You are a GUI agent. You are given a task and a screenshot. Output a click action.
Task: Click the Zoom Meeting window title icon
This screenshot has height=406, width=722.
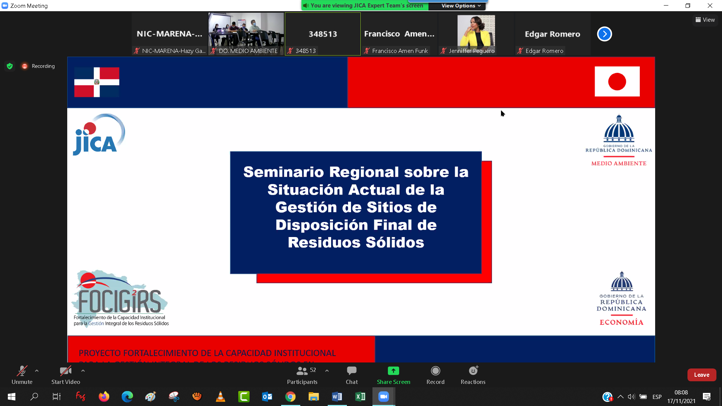[x=5, y=6]
